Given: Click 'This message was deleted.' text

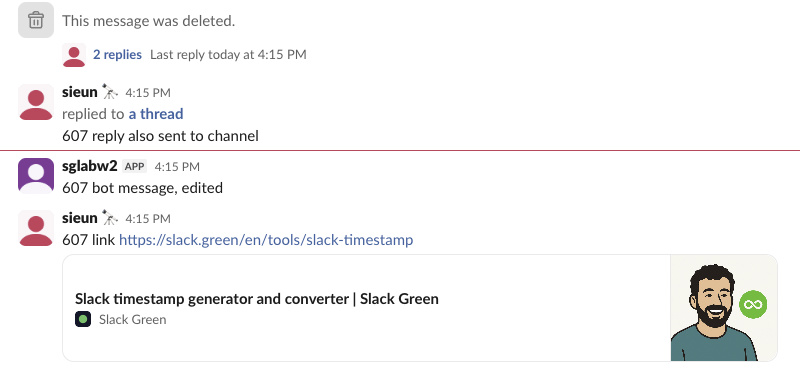Looking at the screenshot, I should [x=148, y=21].
